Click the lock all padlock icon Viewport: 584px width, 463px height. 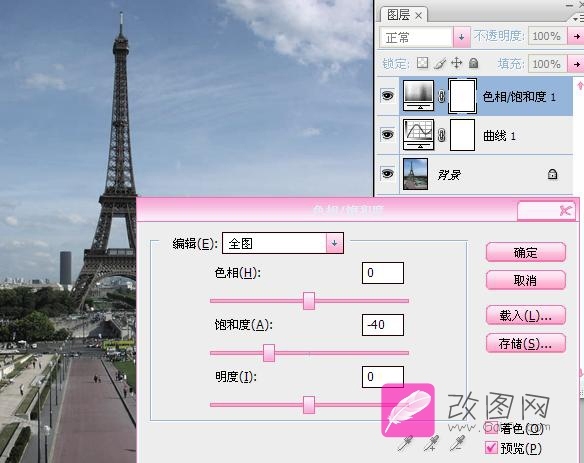pyautogui.click(x=473, y=63)
